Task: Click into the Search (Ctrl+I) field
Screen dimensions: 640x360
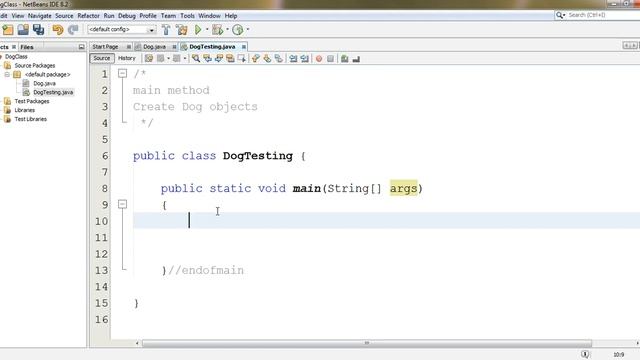Action: (x=602, y=15)
